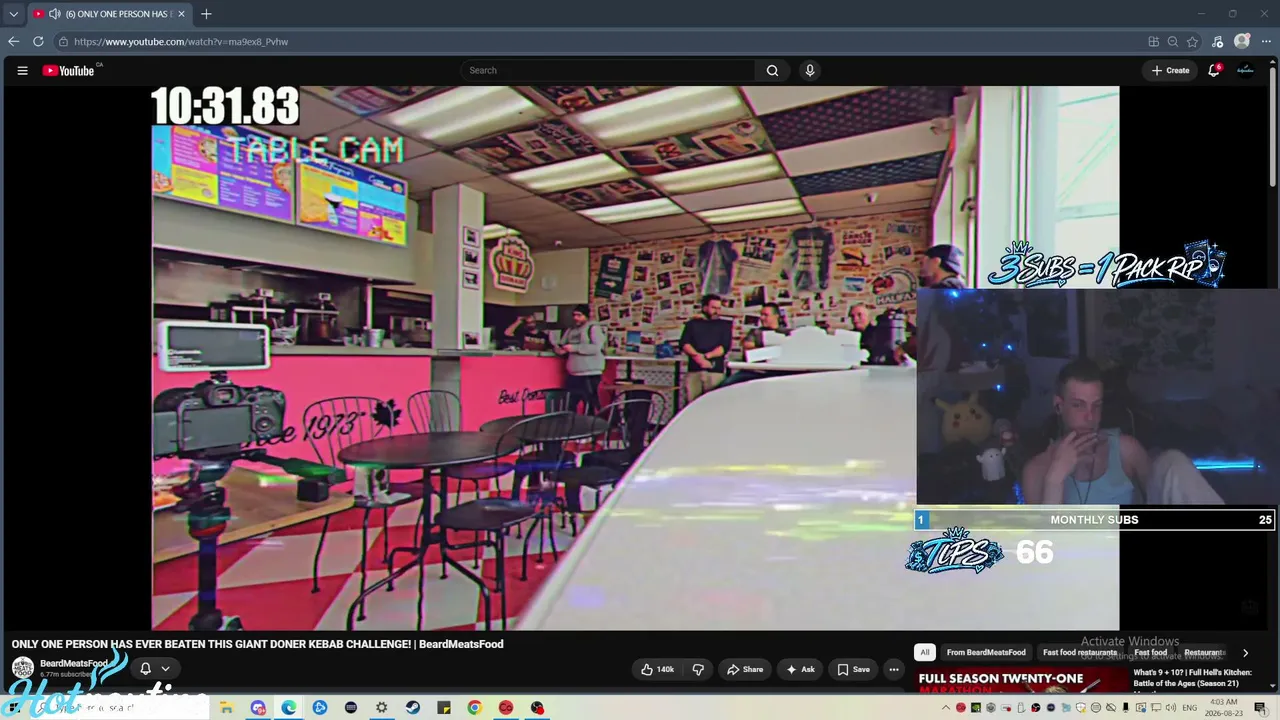Share this video
The width and height of the screenshot is (1280, 720).
coord(745,670)
